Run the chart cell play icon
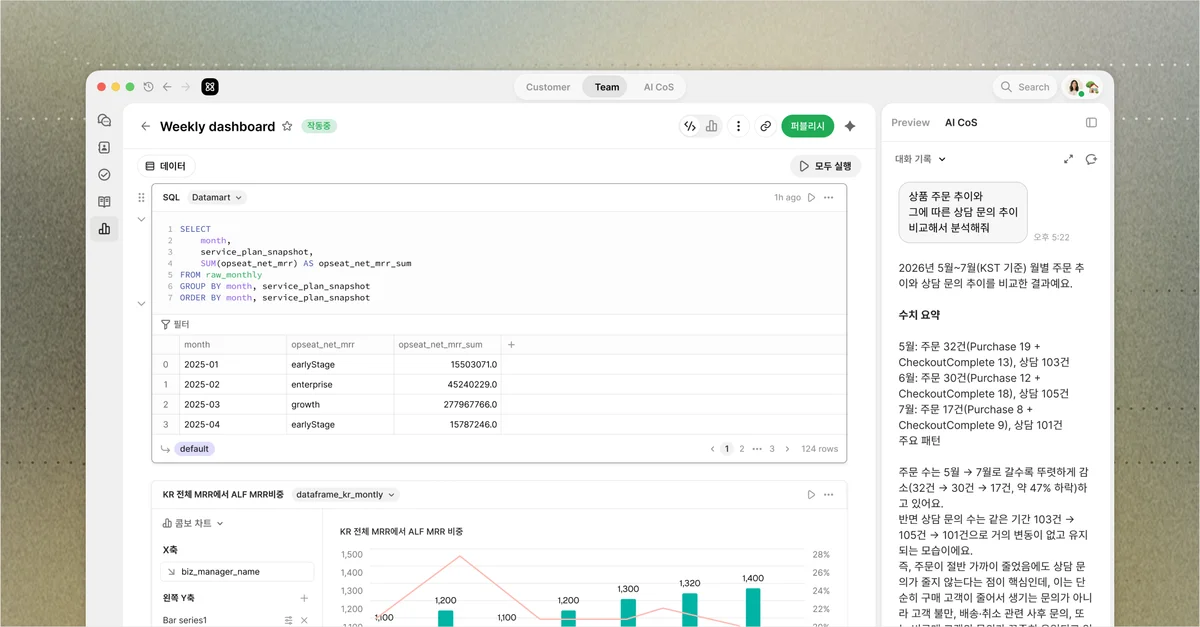 point(811,494)
